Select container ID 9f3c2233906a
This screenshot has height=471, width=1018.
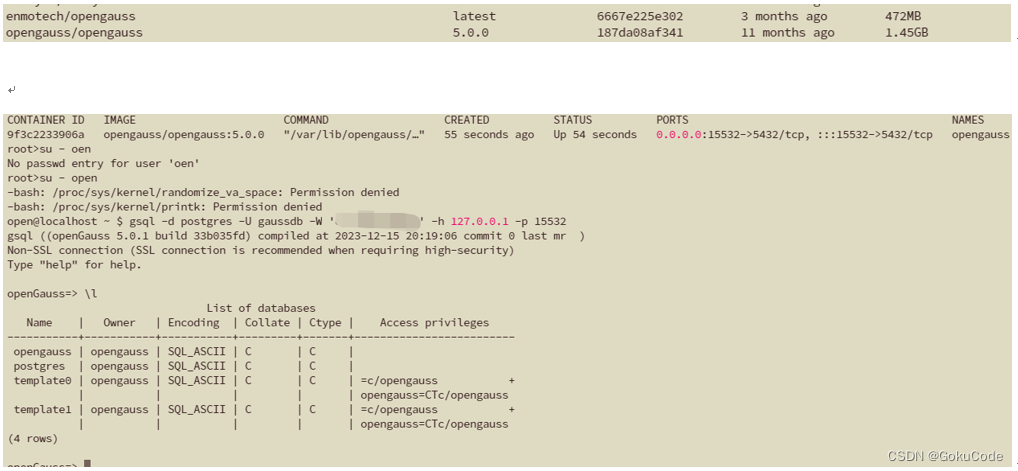[x=45, y=134]
